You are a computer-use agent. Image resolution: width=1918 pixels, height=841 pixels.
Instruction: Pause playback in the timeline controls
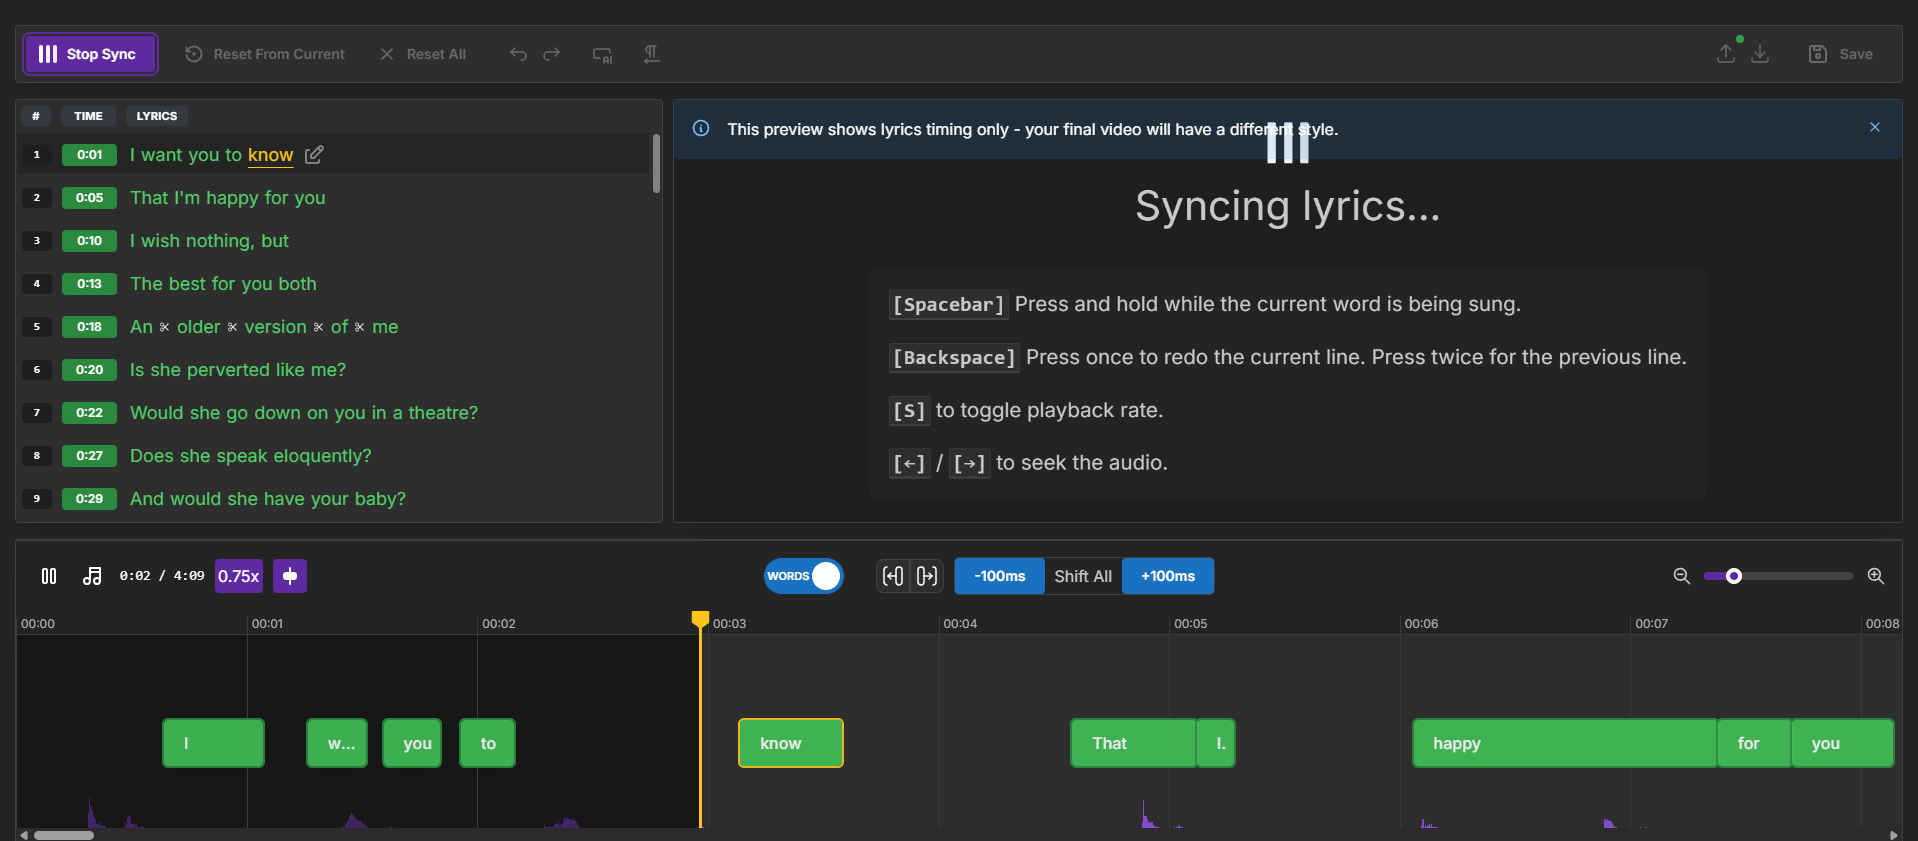click(x=49, y=576)
